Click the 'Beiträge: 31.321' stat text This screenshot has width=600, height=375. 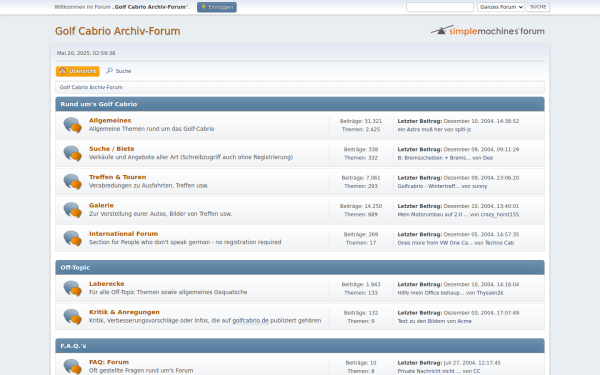coord(361,121)
